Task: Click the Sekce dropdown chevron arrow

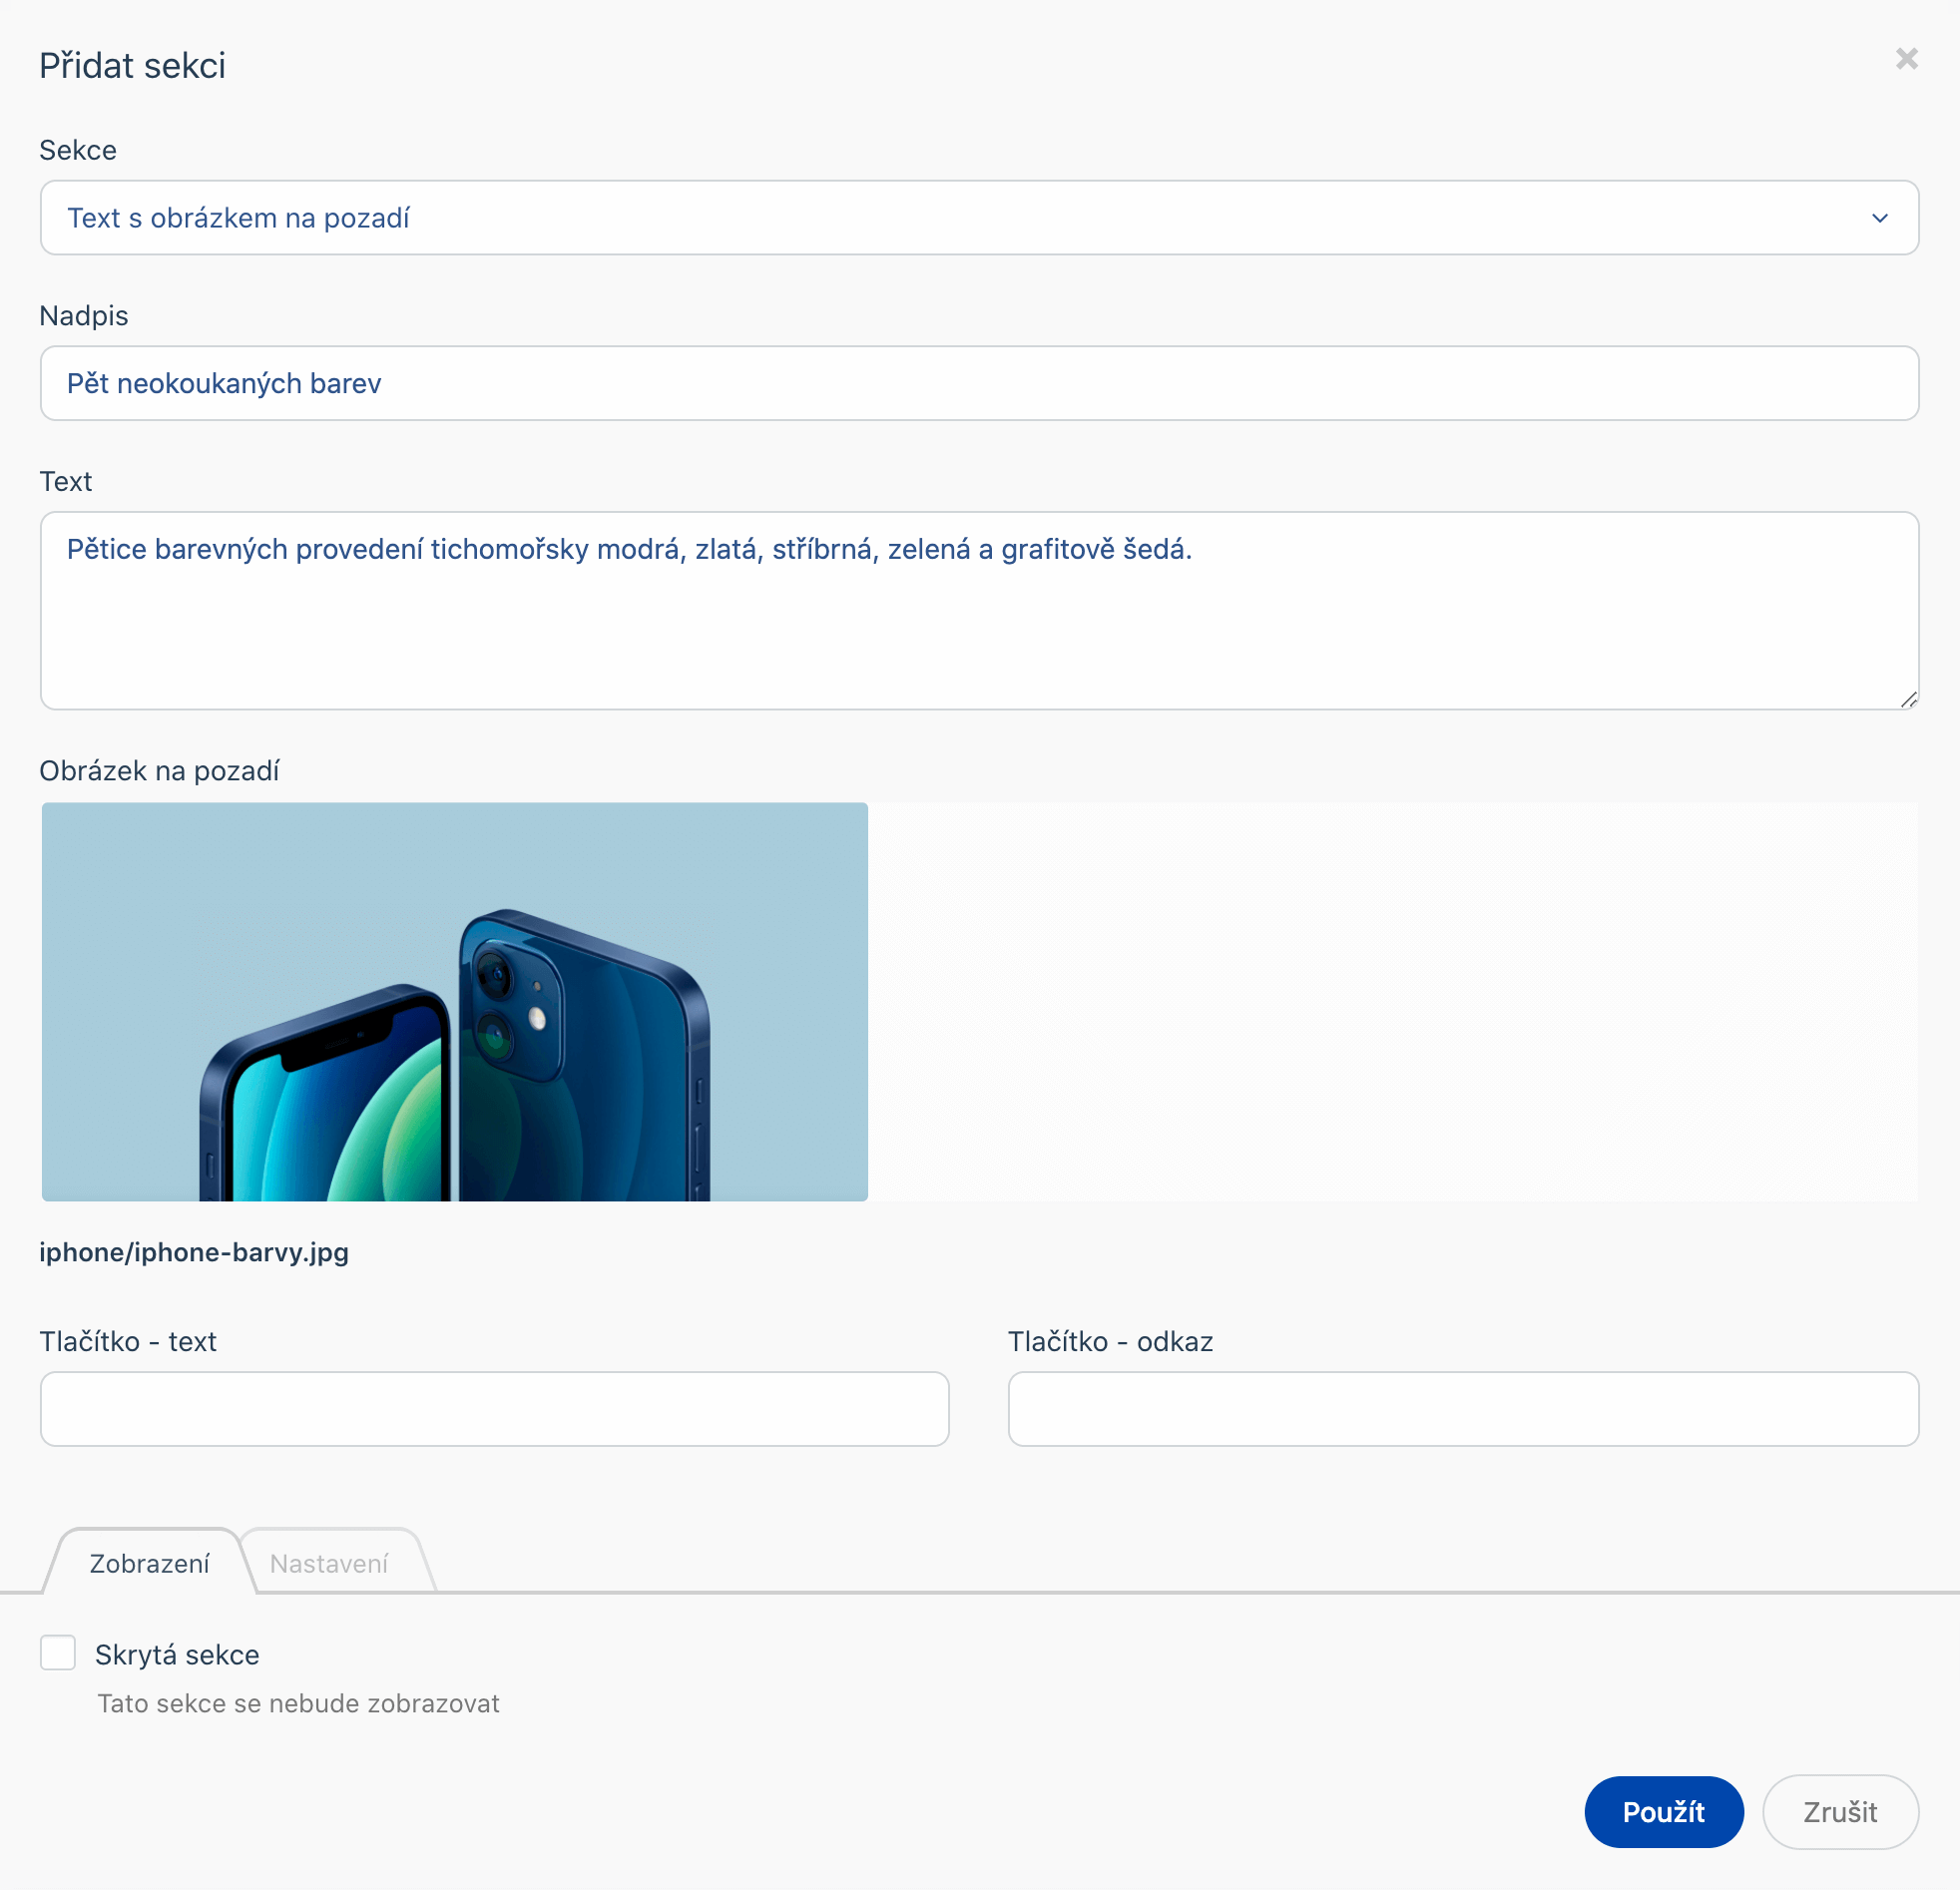Action: [1879, 218]
